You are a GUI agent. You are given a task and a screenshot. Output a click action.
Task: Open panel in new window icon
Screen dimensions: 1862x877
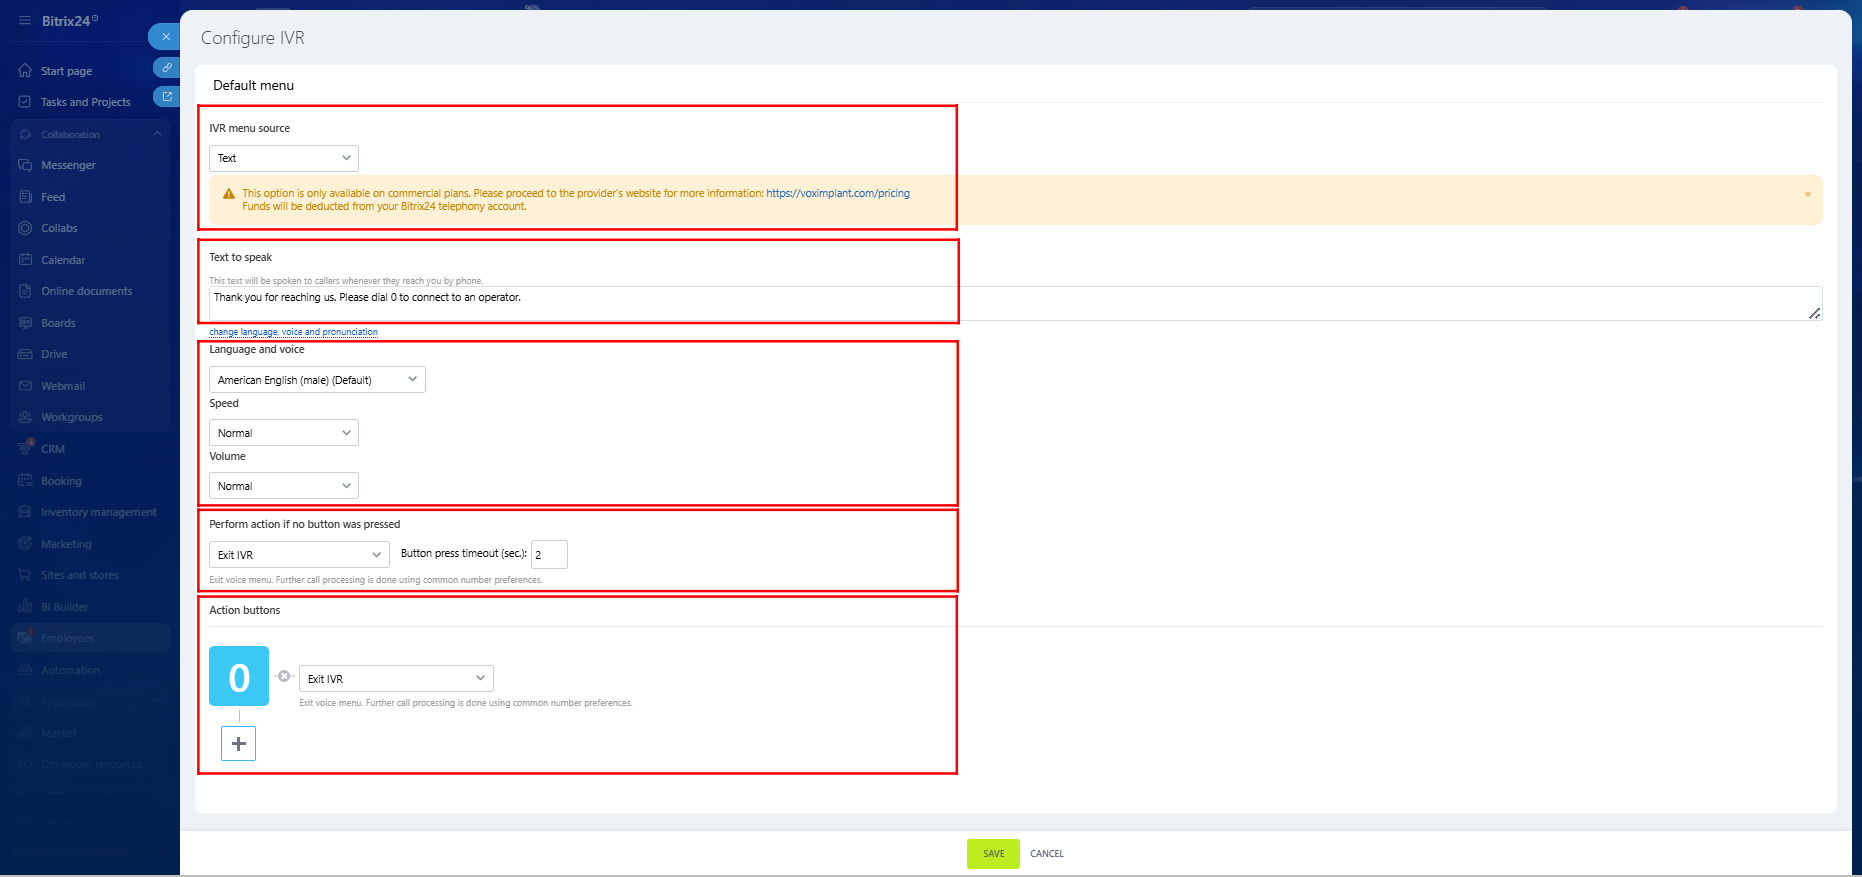[x=166, y=97]
